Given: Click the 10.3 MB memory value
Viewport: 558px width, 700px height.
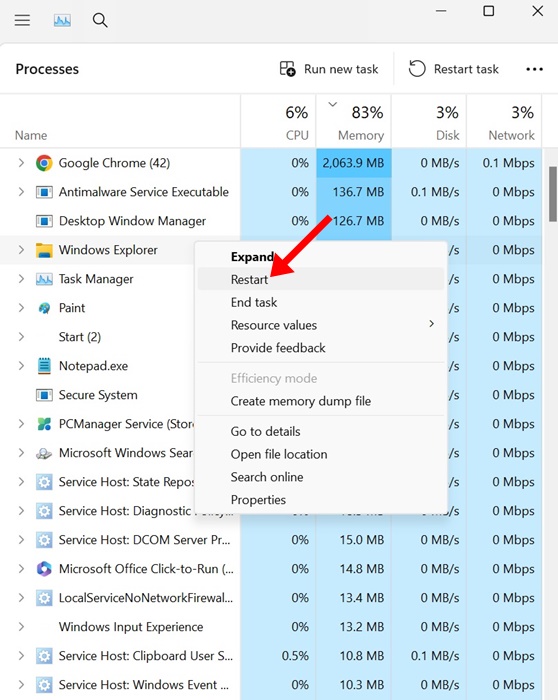Looking at the screenshot, I should pos(362,685).
